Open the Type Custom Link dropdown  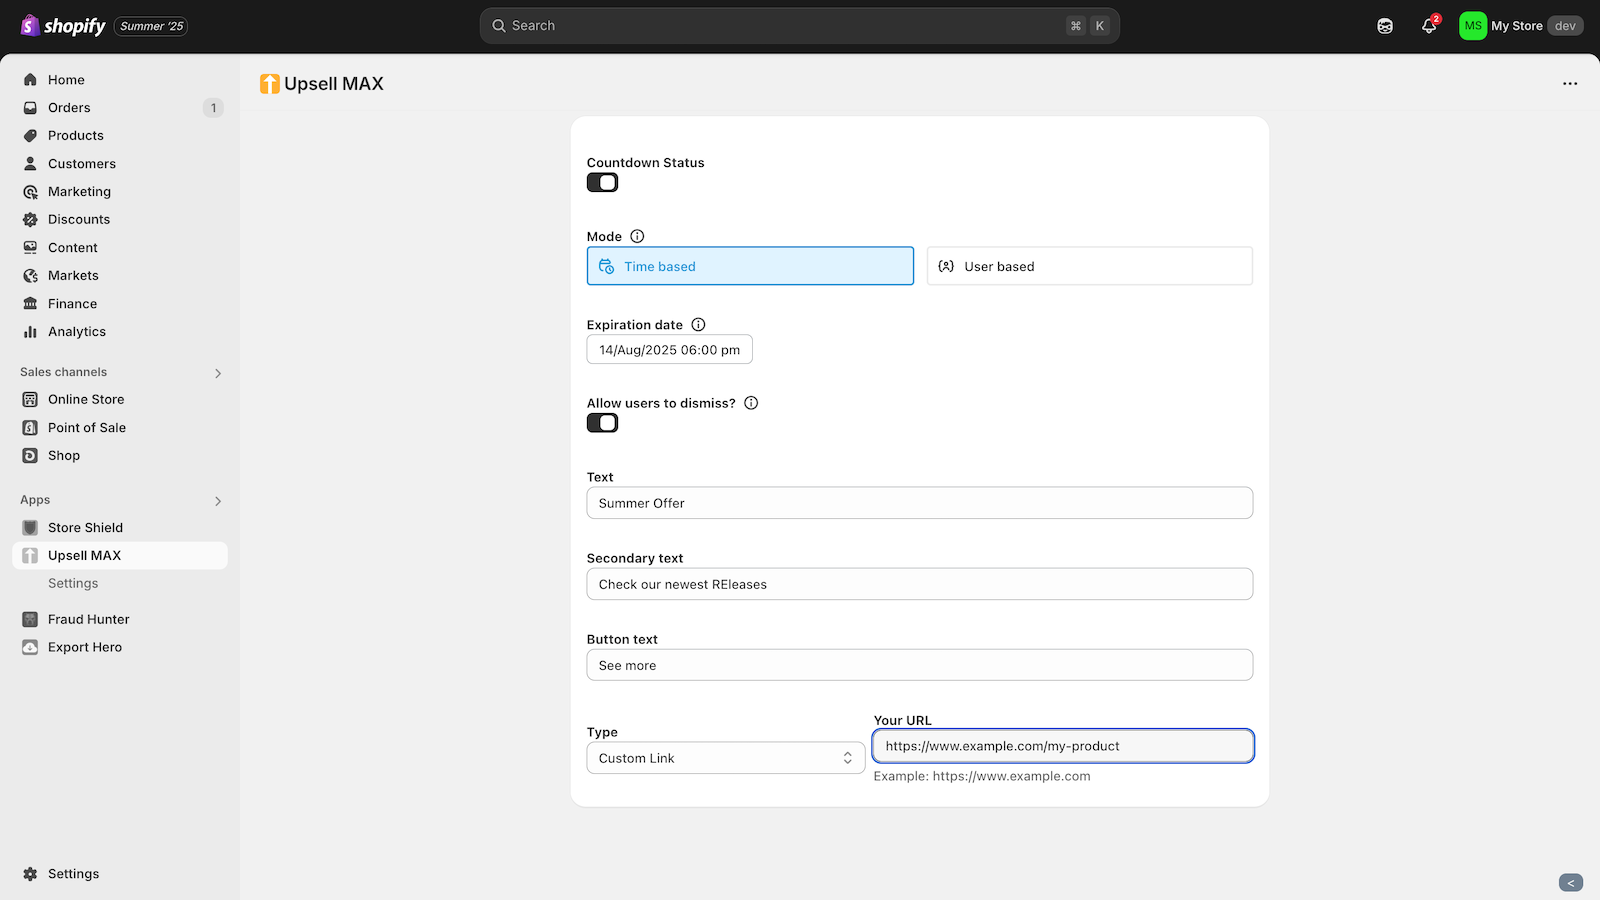pyautogui.click(x=725, y=757)
